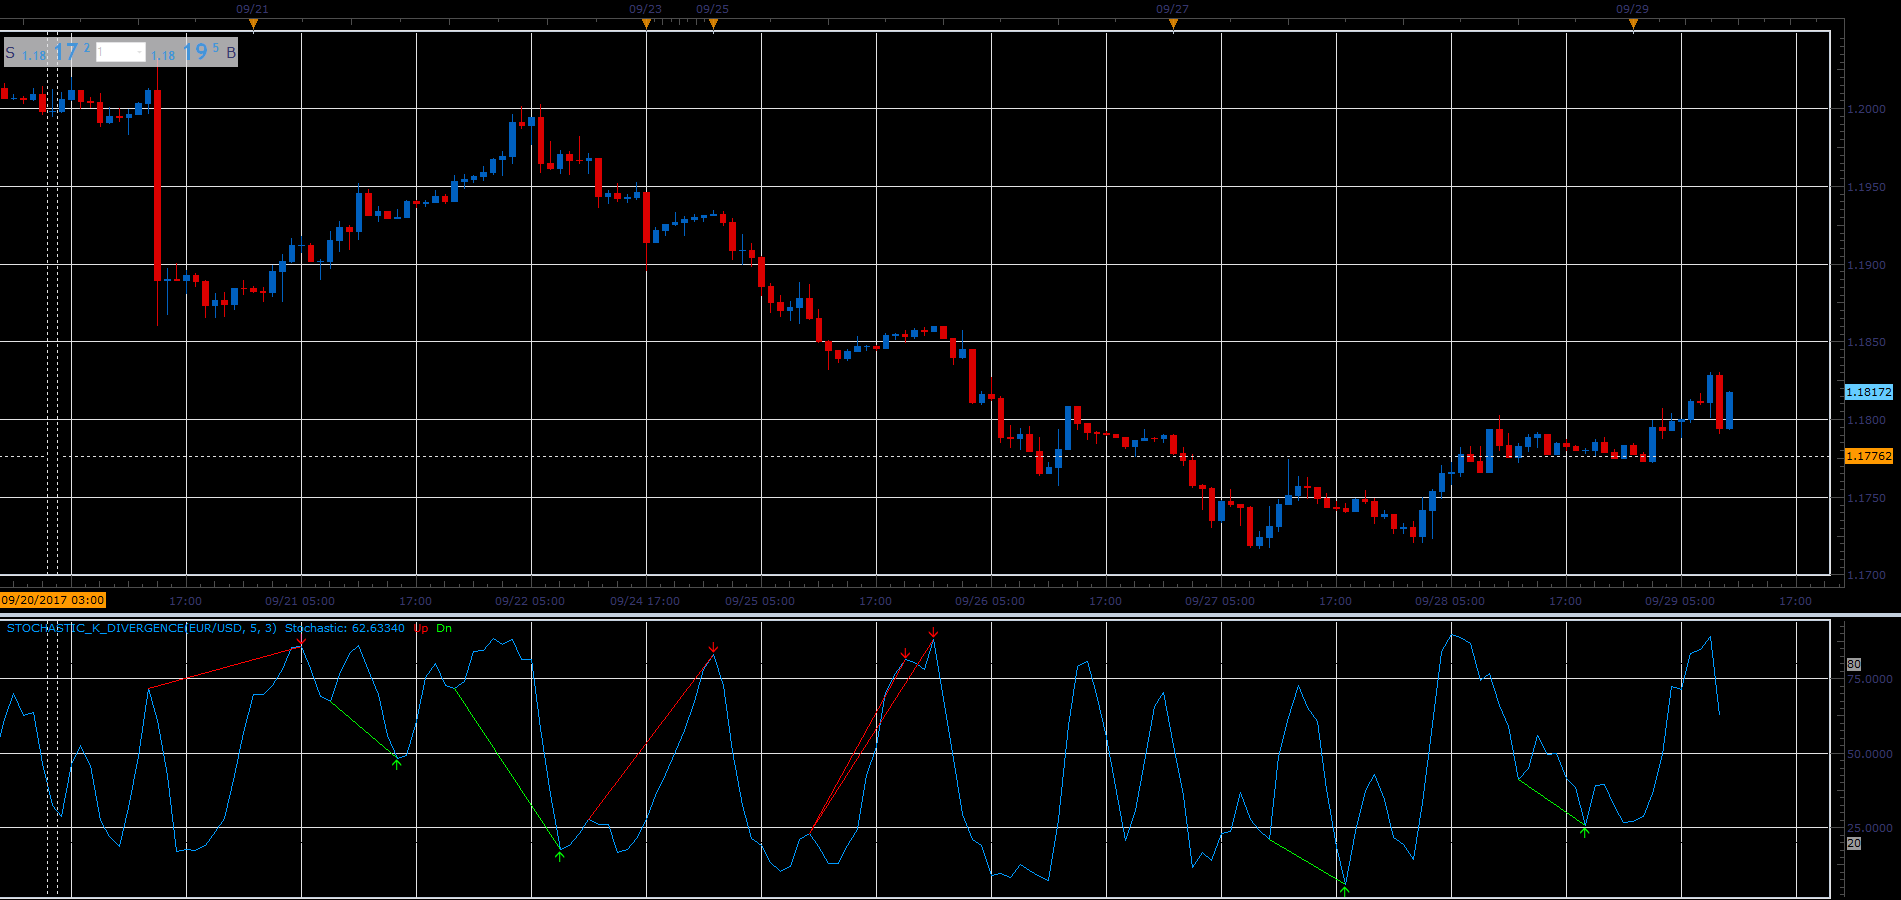The image size is (1901, 900).
Task: Click the 09/26 05:00 time axis label
Action: click(990, 601)
